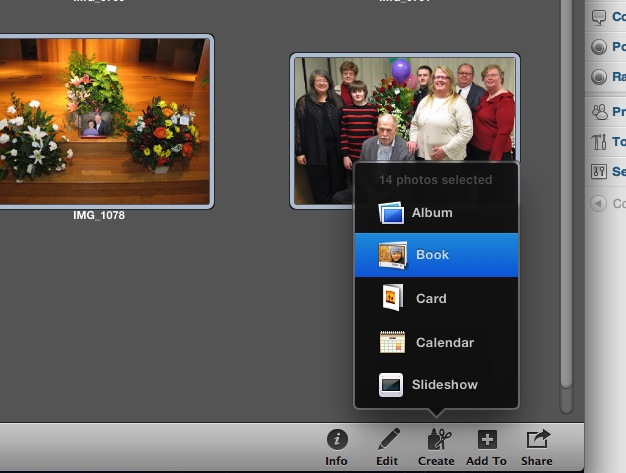This screenshot has width=626, height=473.
Task: Click the IMG_1078 photo title label
Action: click(x=99, y=216)
